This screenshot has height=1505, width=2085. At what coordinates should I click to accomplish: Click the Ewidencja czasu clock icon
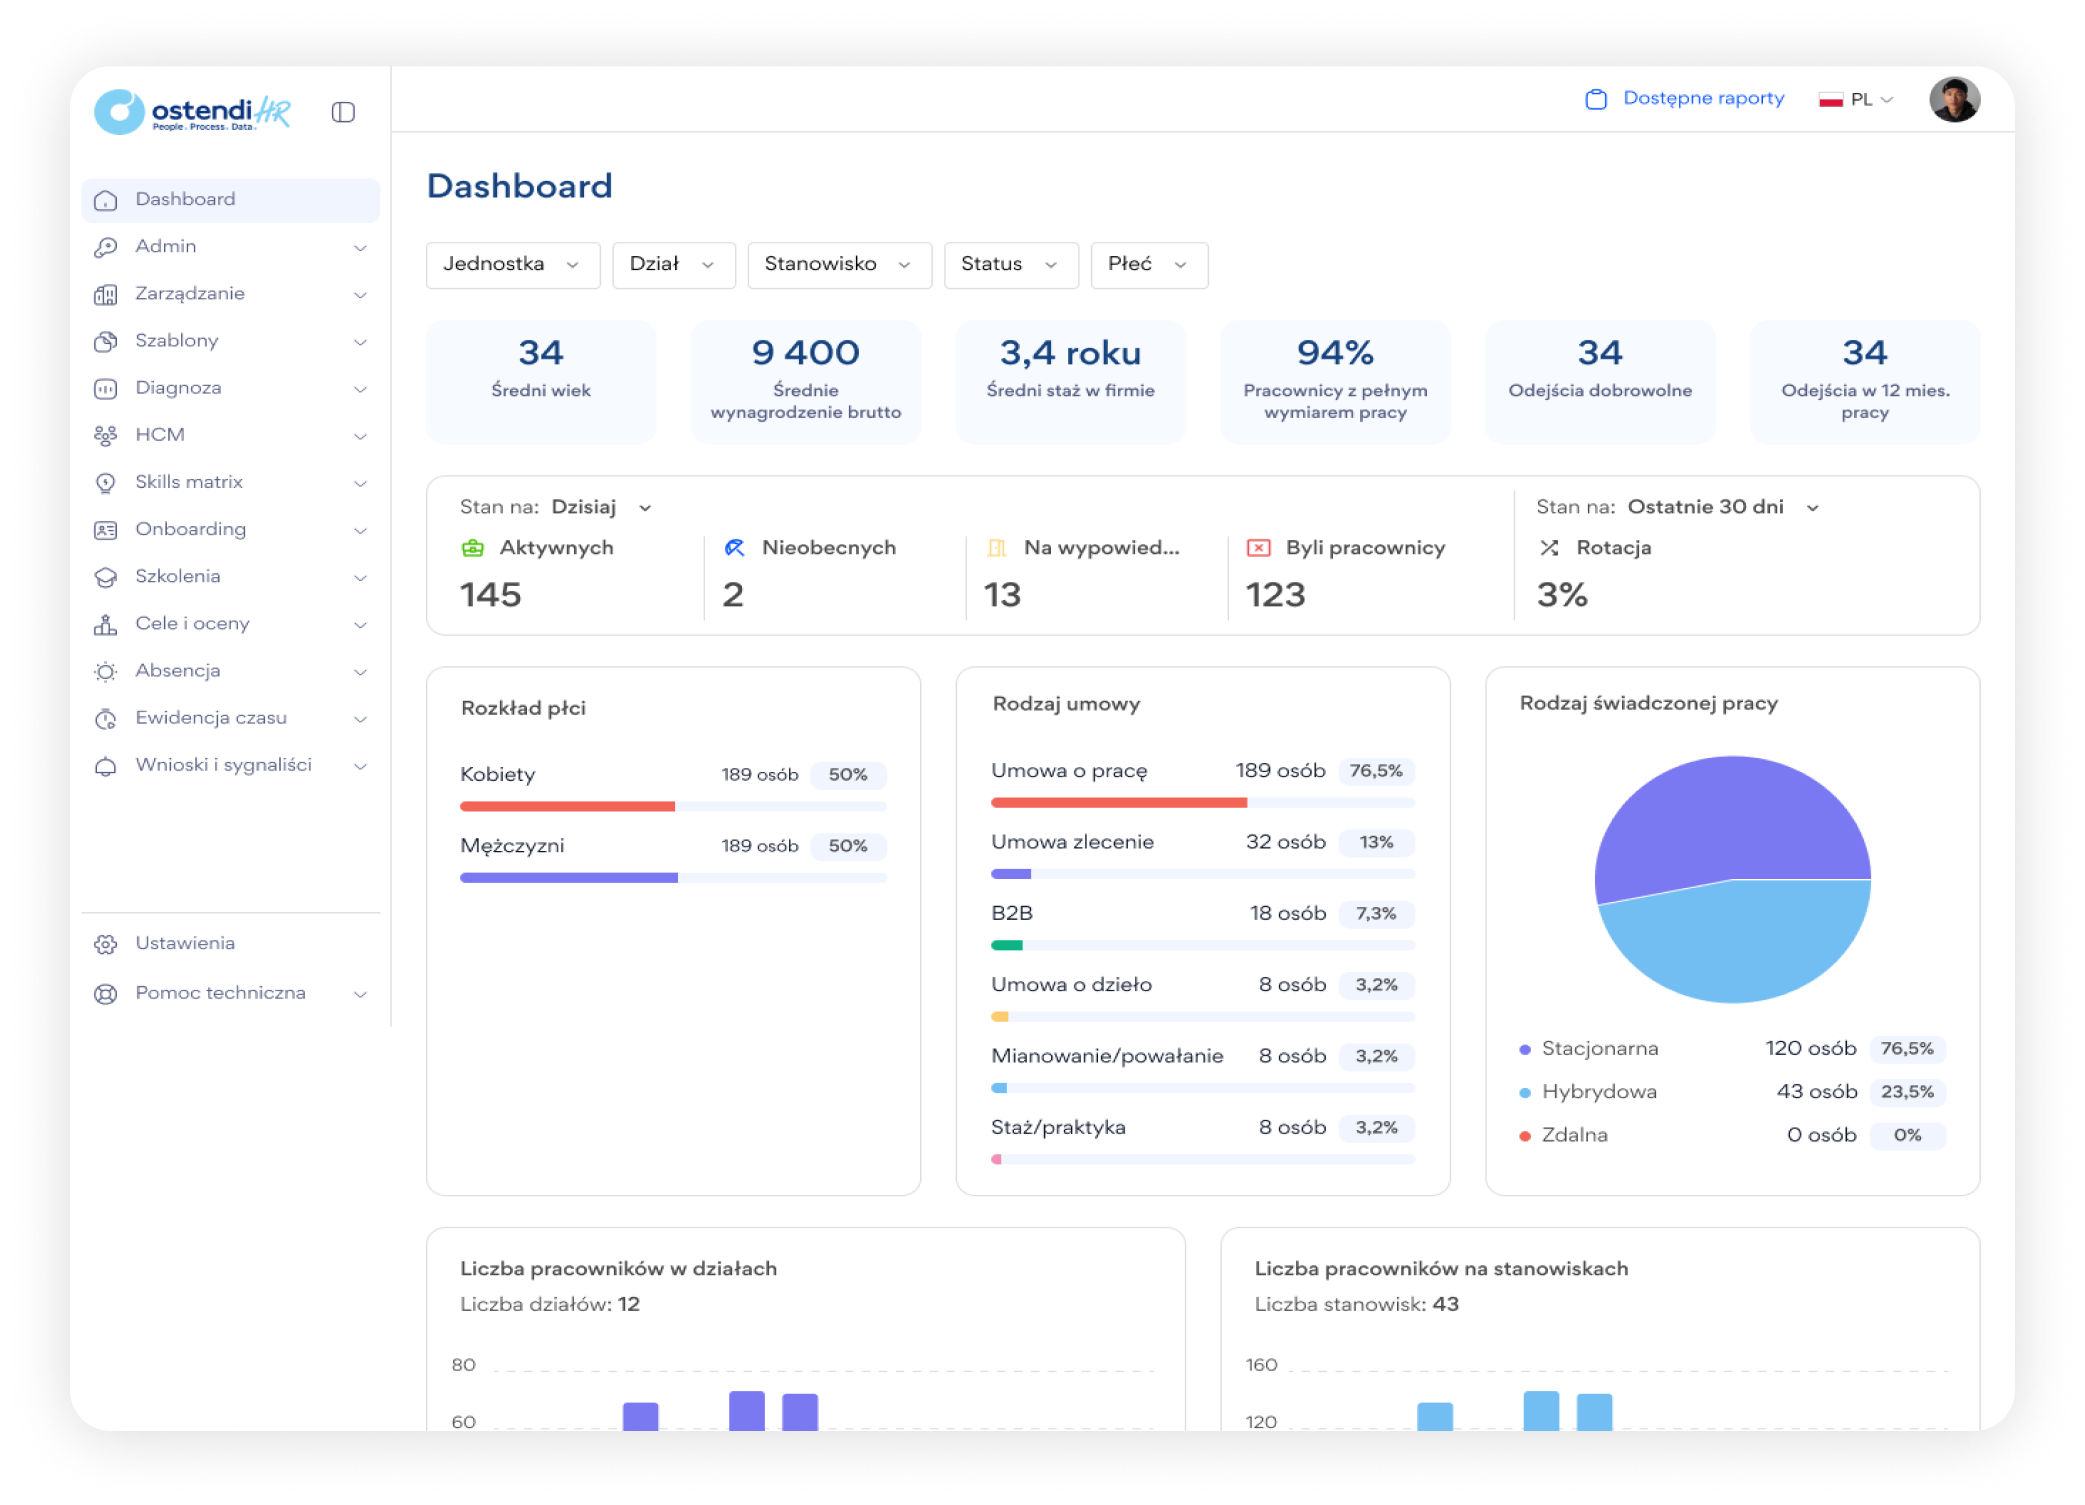[105, 719]
